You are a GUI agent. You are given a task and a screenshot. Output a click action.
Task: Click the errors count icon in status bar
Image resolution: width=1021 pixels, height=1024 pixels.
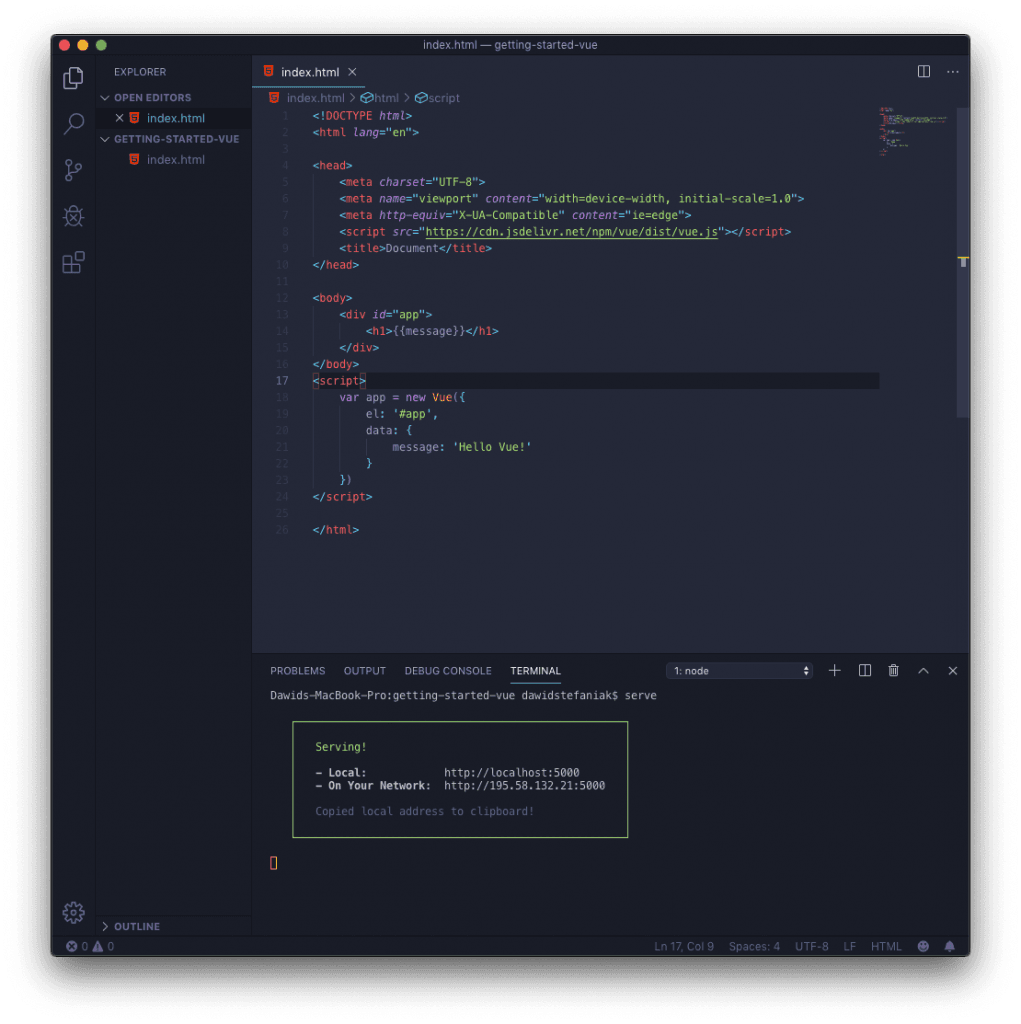[71, 946]
